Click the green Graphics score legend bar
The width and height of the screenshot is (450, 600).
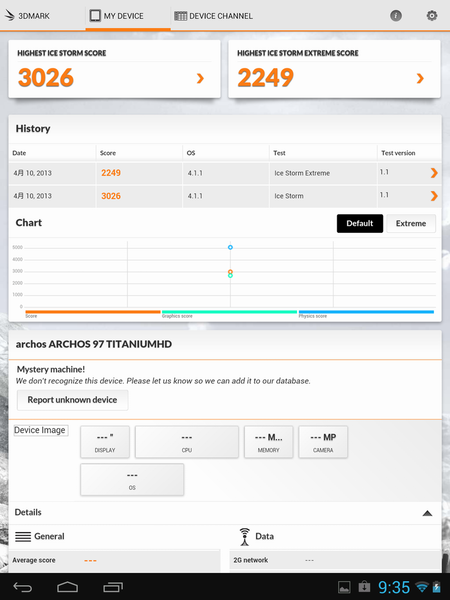[x=229, y=312]
